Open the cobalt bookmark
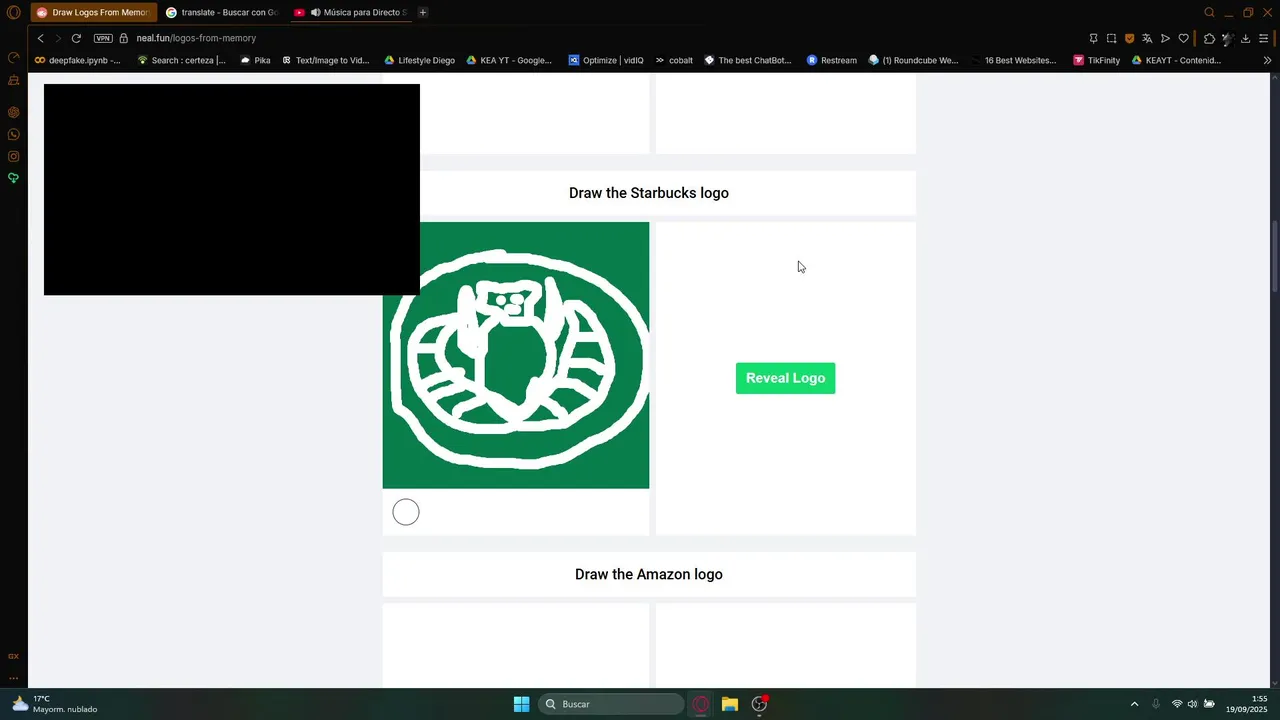This screenshot has width=1280, height=720. [x=674, y=60]
